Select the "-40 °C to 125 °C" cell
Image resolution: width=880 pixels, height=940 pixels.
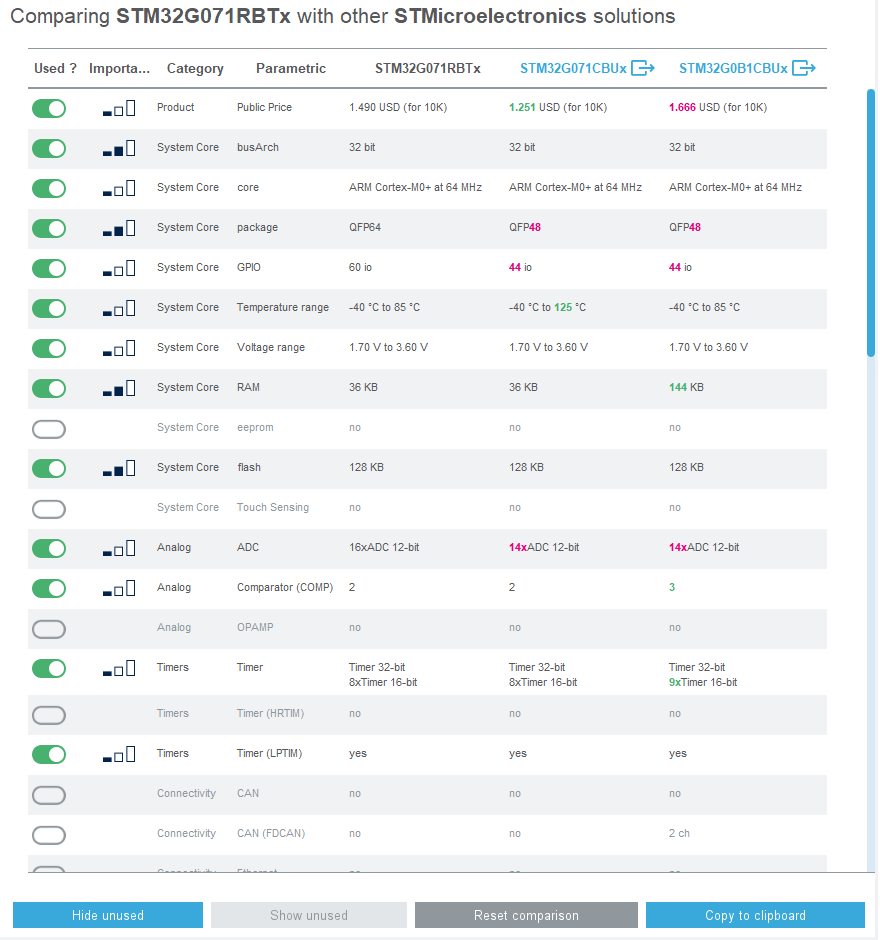pos(547,308)
